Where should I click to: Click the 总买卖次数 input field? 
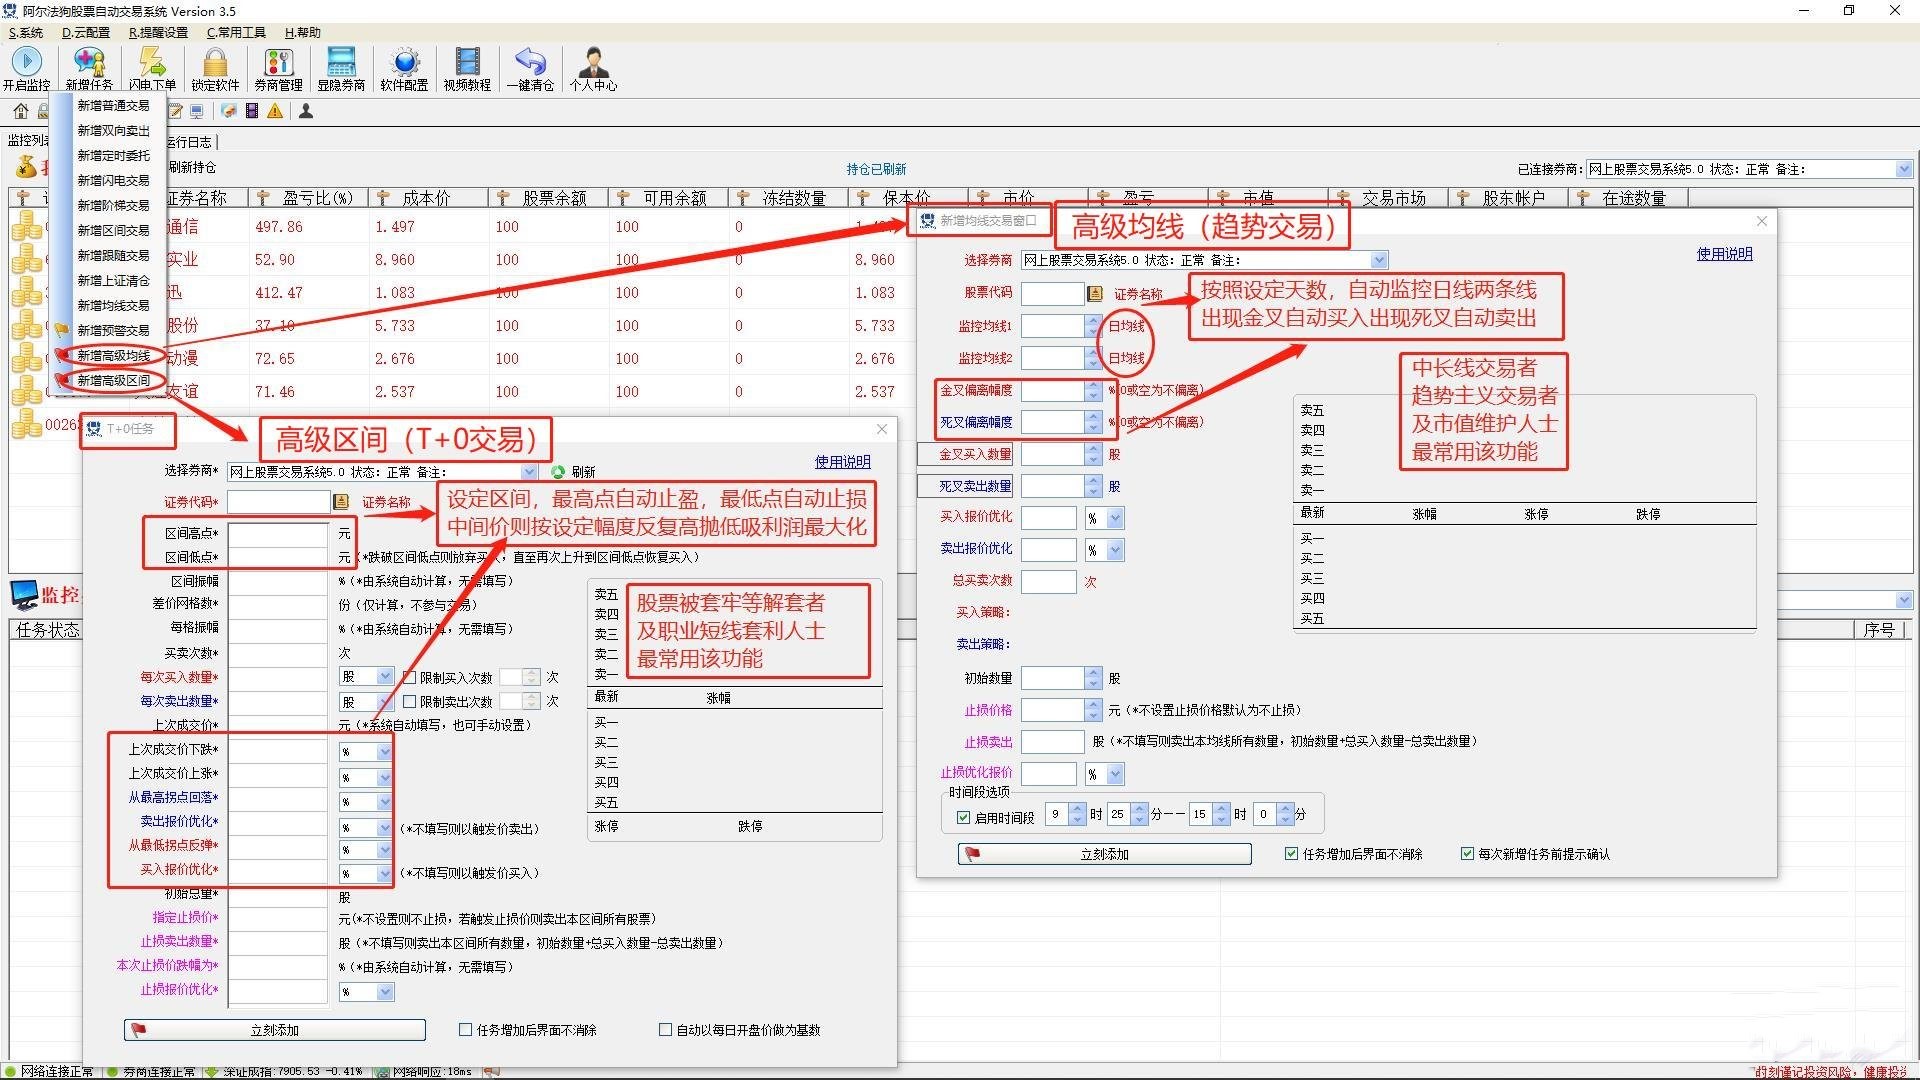point(1049,581)
